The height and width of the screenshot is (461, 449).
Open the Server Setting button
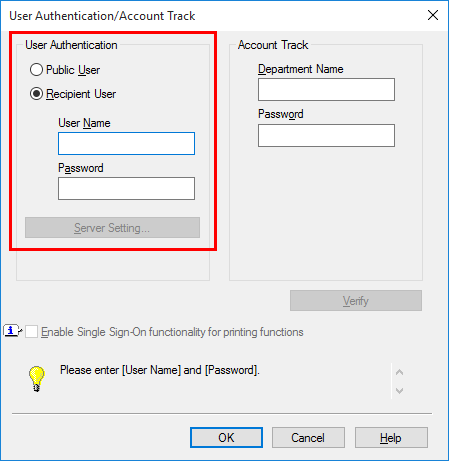[112, 228]
